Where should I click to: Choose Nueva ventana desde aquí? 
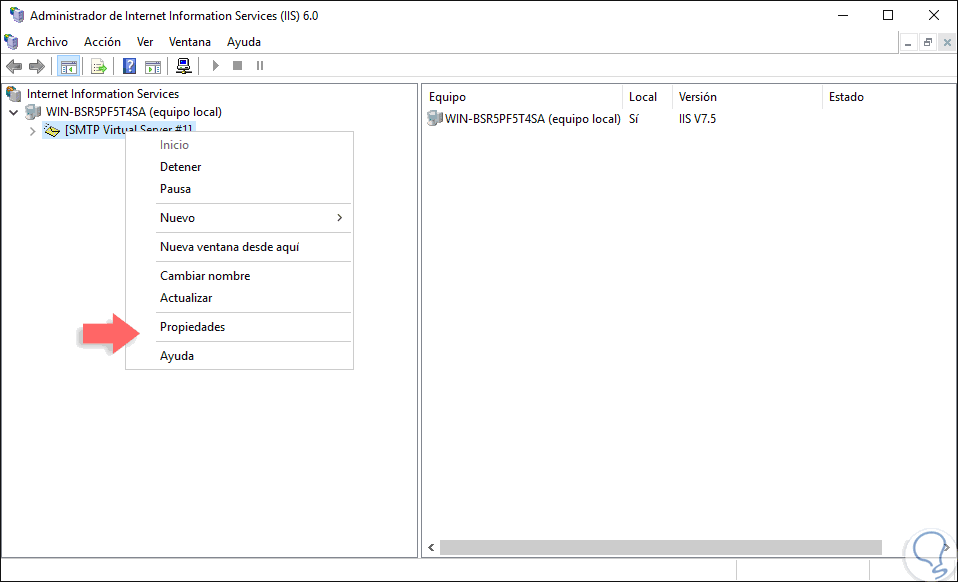[240, 247]
